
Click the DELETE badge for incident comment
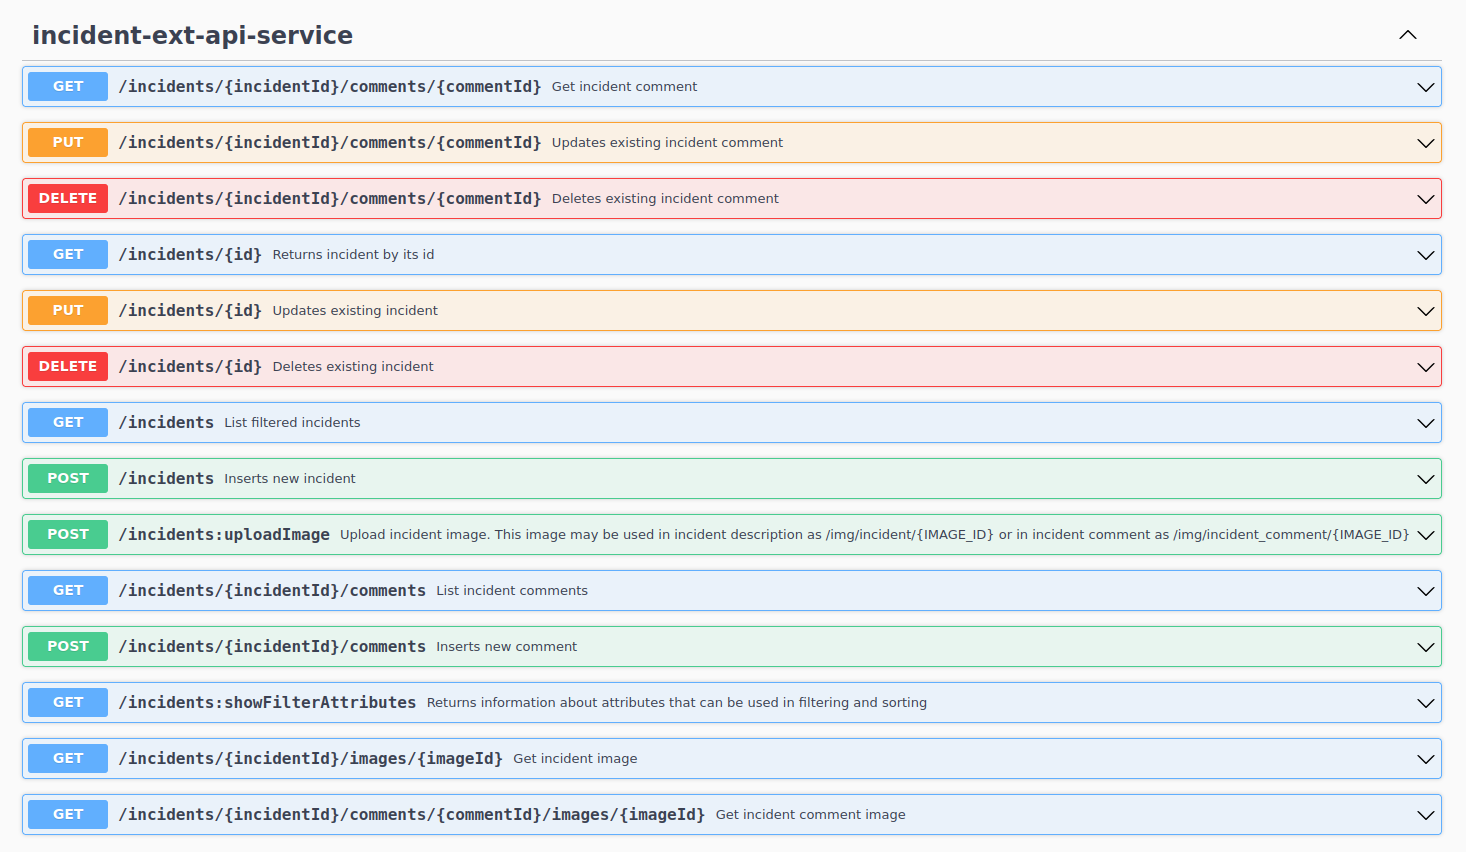68,199
